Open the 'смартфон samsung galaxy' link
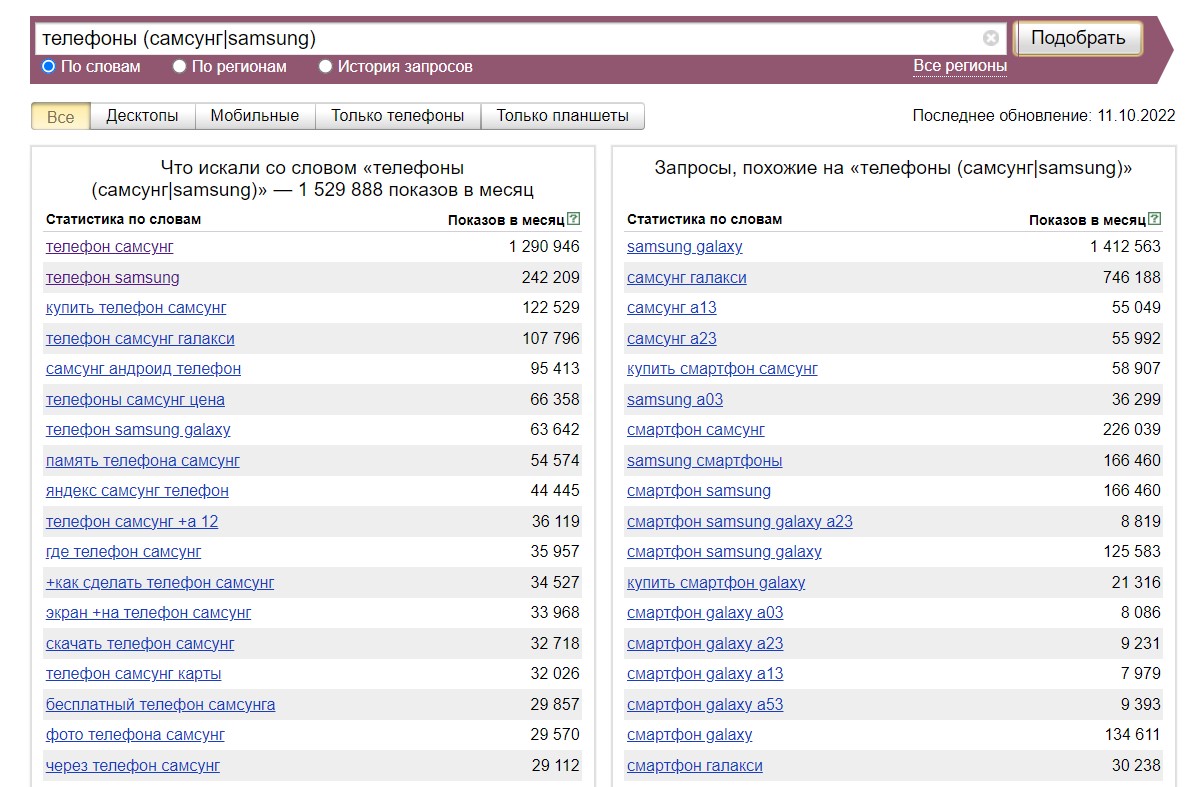 click(x=724, y=552)
